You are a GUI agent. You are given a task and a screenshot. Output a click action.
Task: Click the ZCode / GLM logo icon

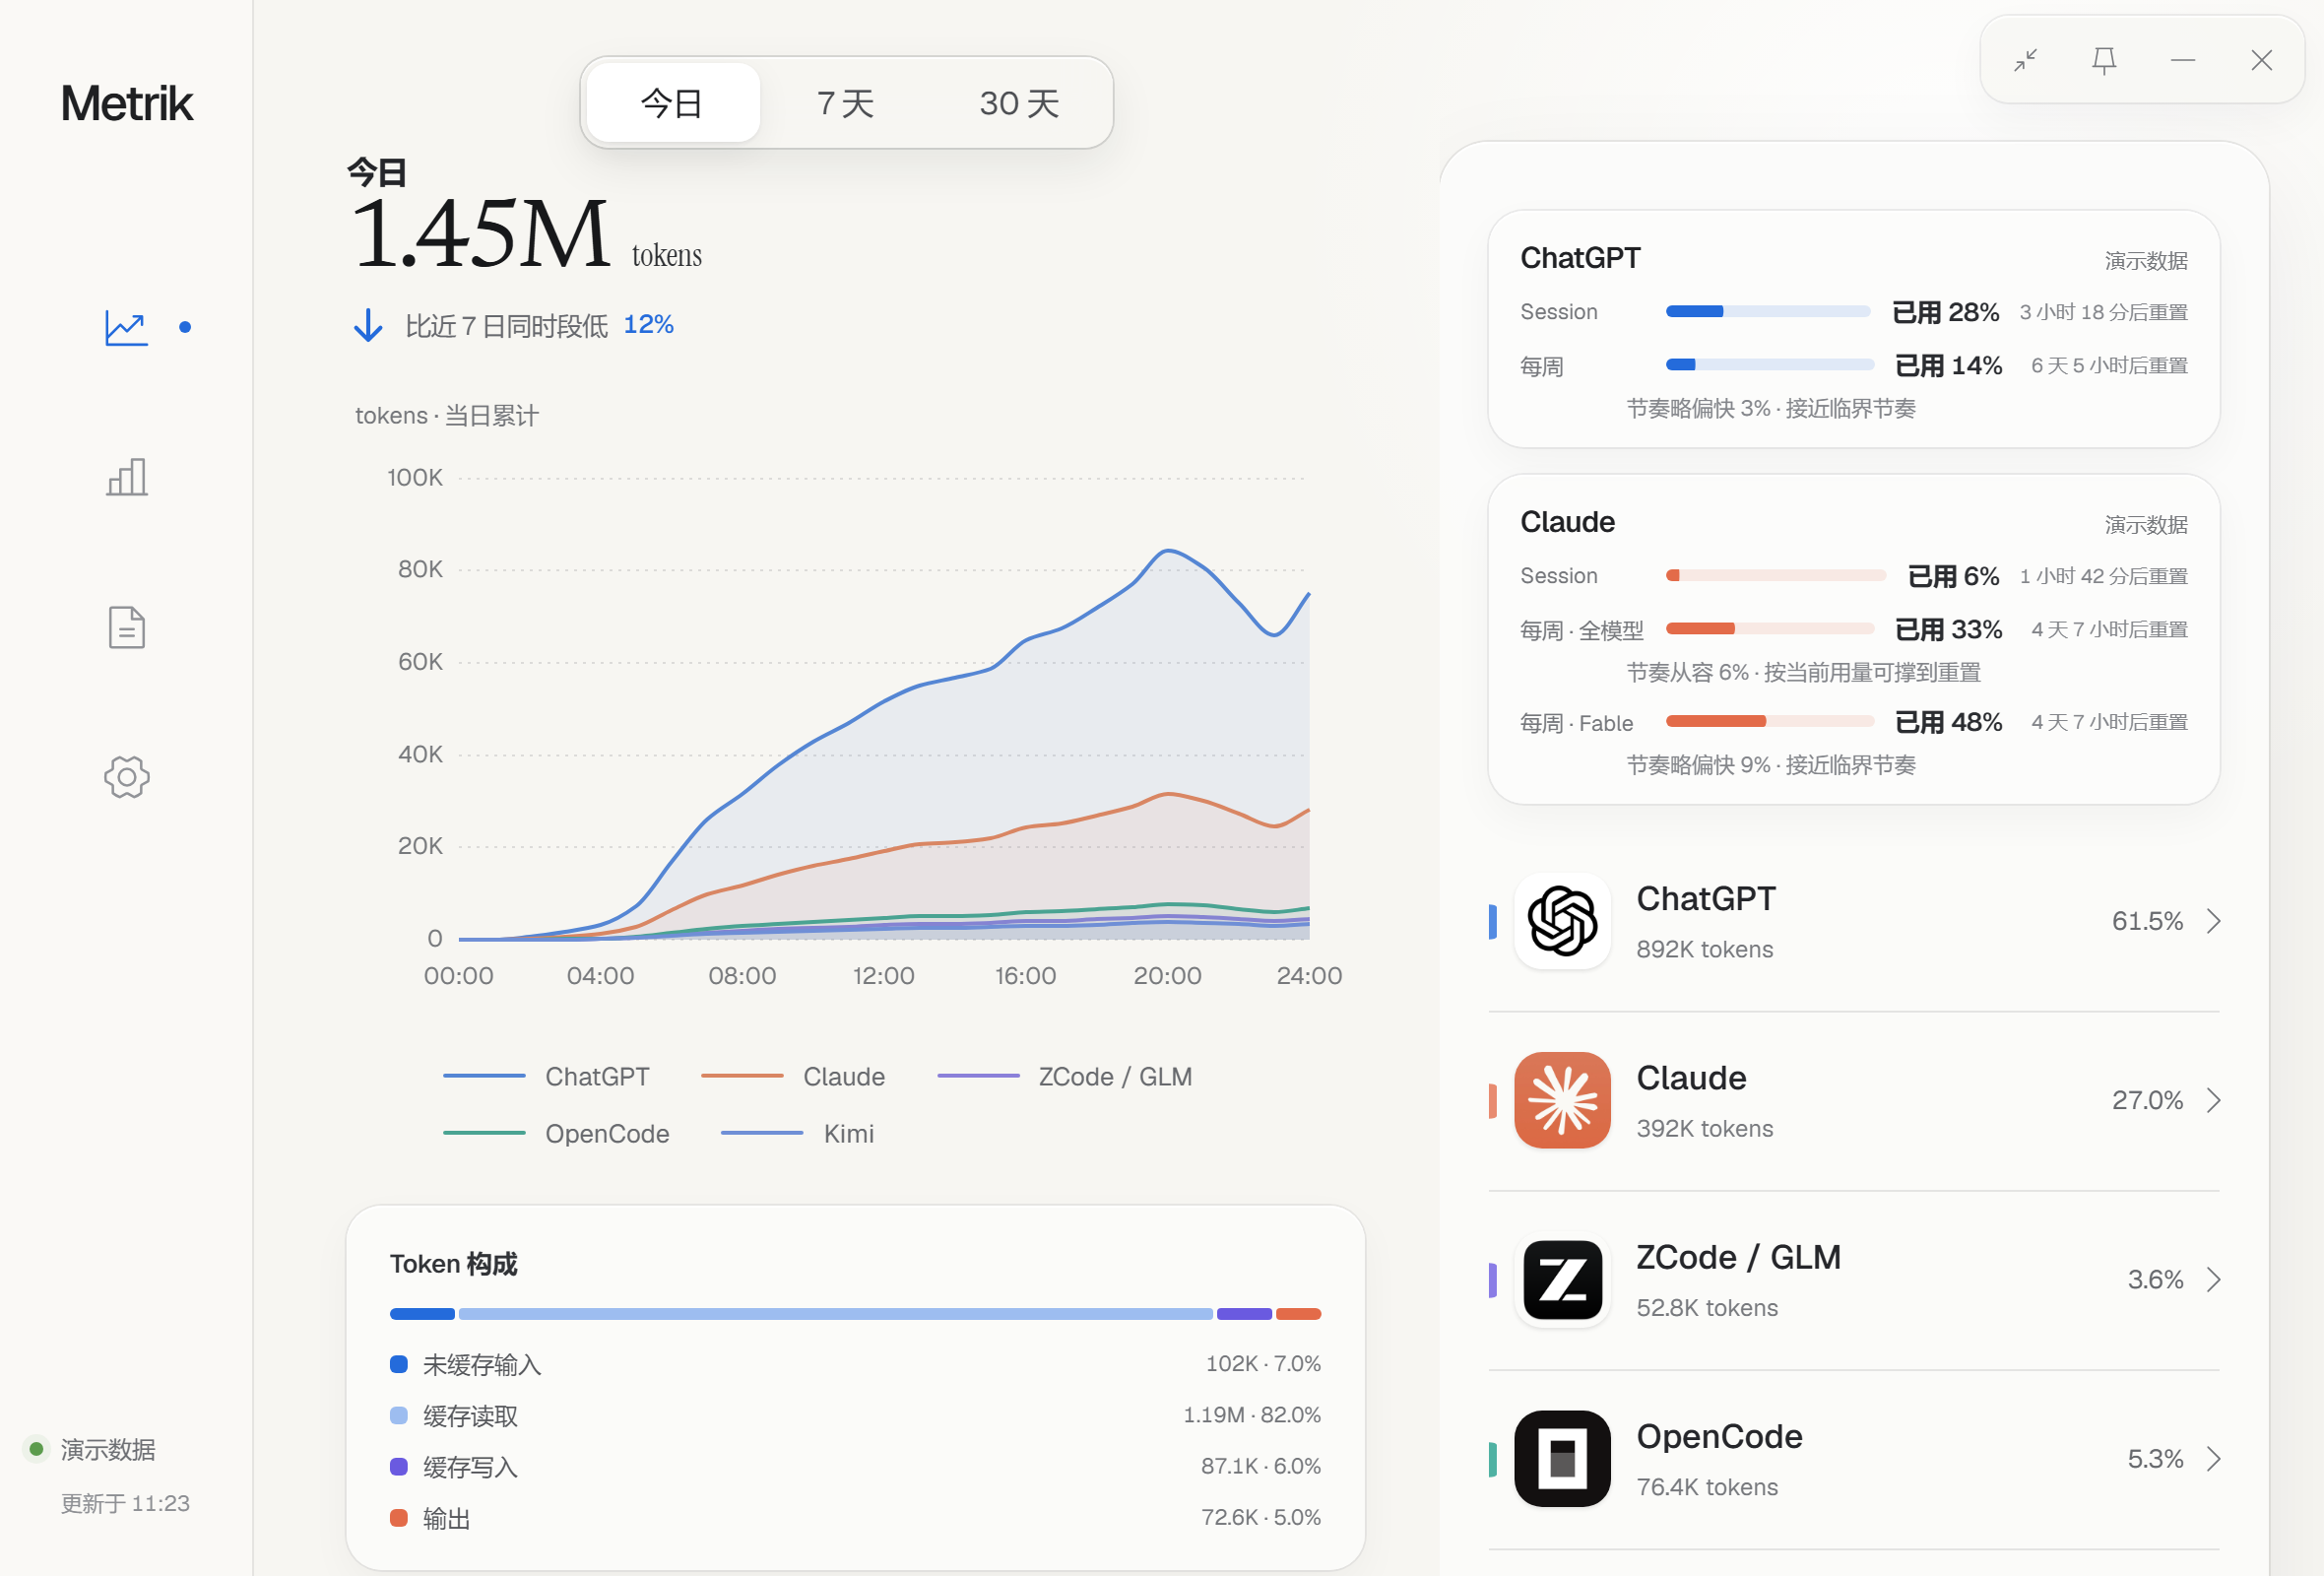(1562, 1279)
